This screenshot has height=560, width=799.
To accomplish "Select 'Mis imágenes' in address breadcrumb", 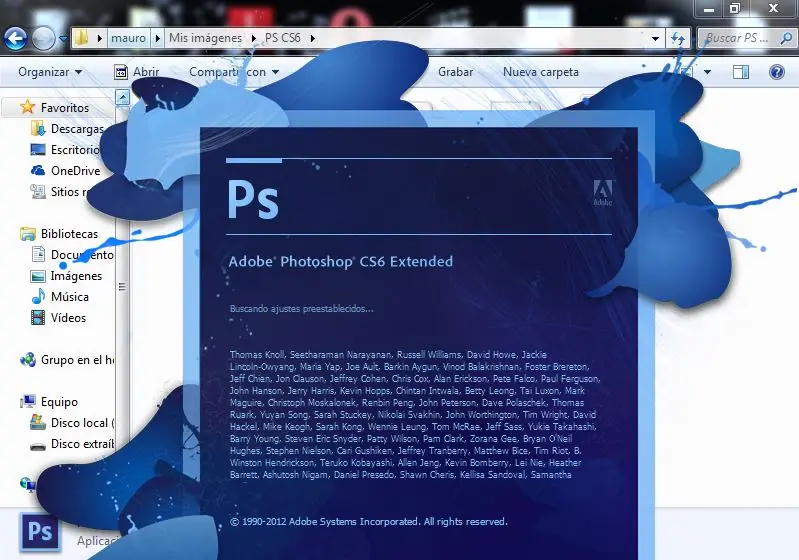I will (x=205, y=38).
